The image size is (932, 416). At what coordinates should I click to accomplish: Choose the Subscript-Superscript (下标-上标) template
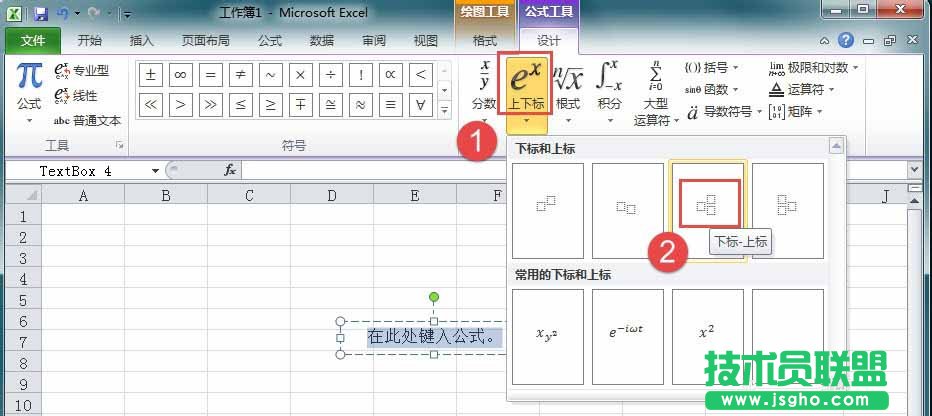pos(708,211)
